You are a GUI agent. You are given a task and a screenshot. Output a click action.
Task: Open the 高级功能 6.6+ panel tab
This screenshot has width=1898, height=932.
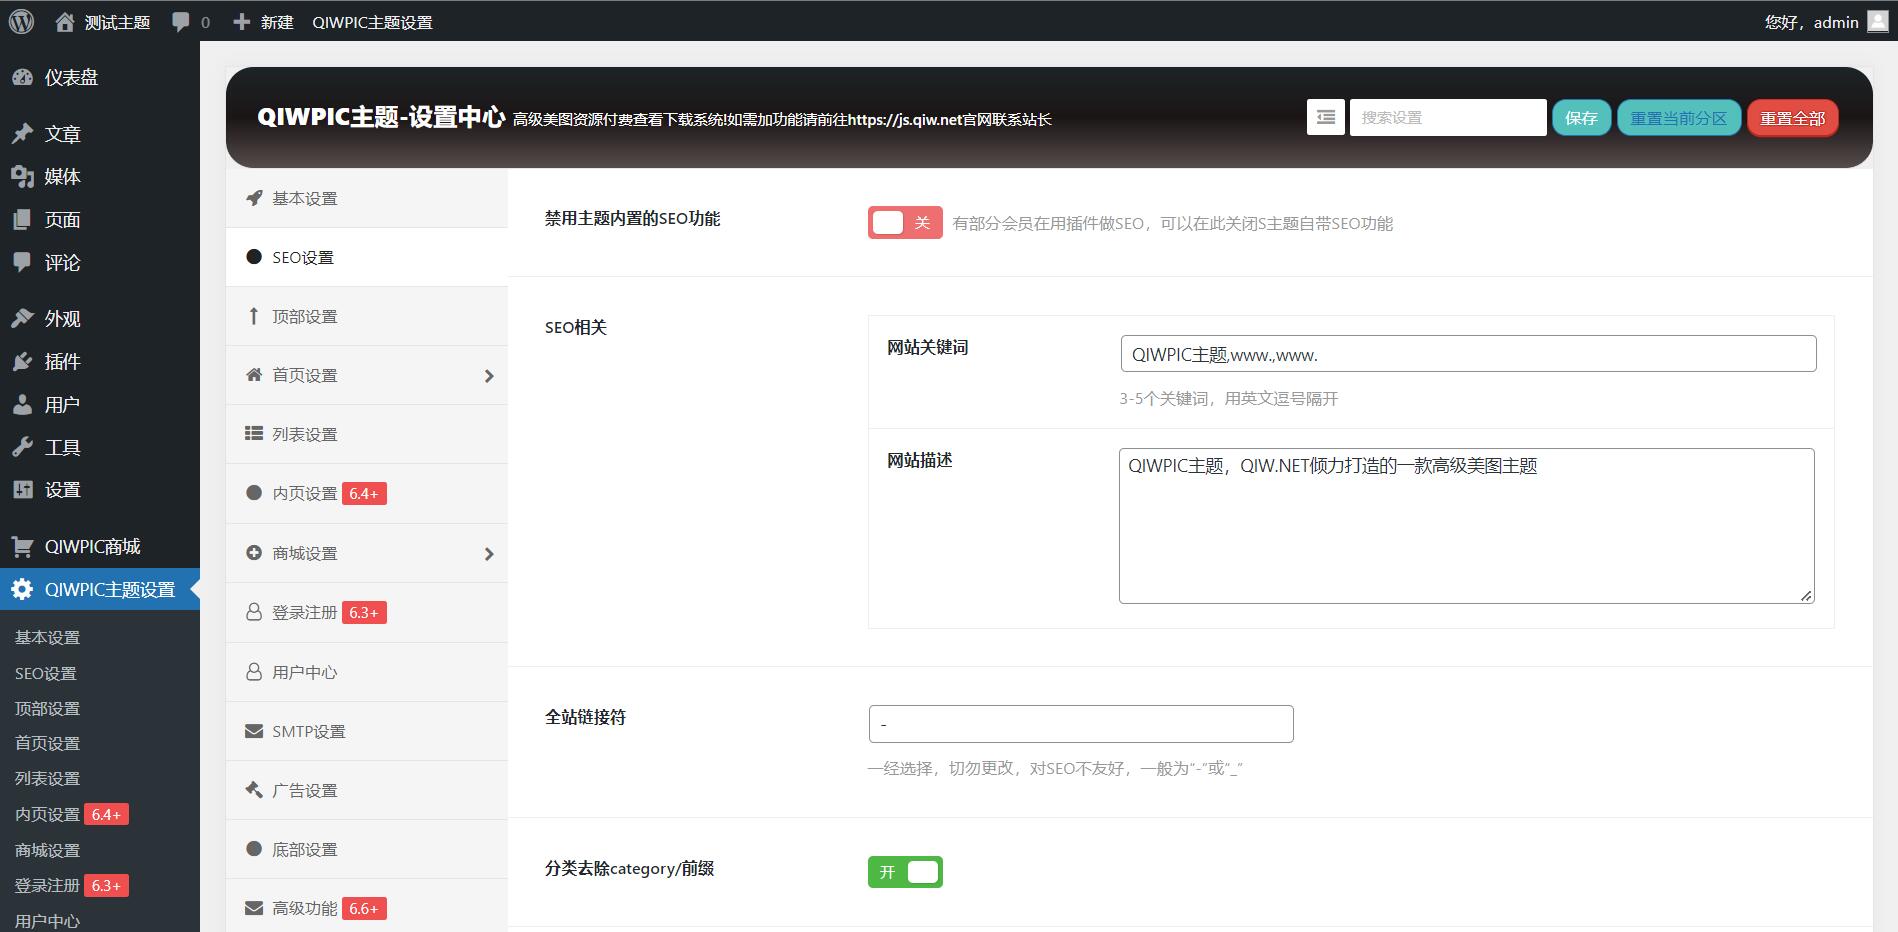point(367,908)
